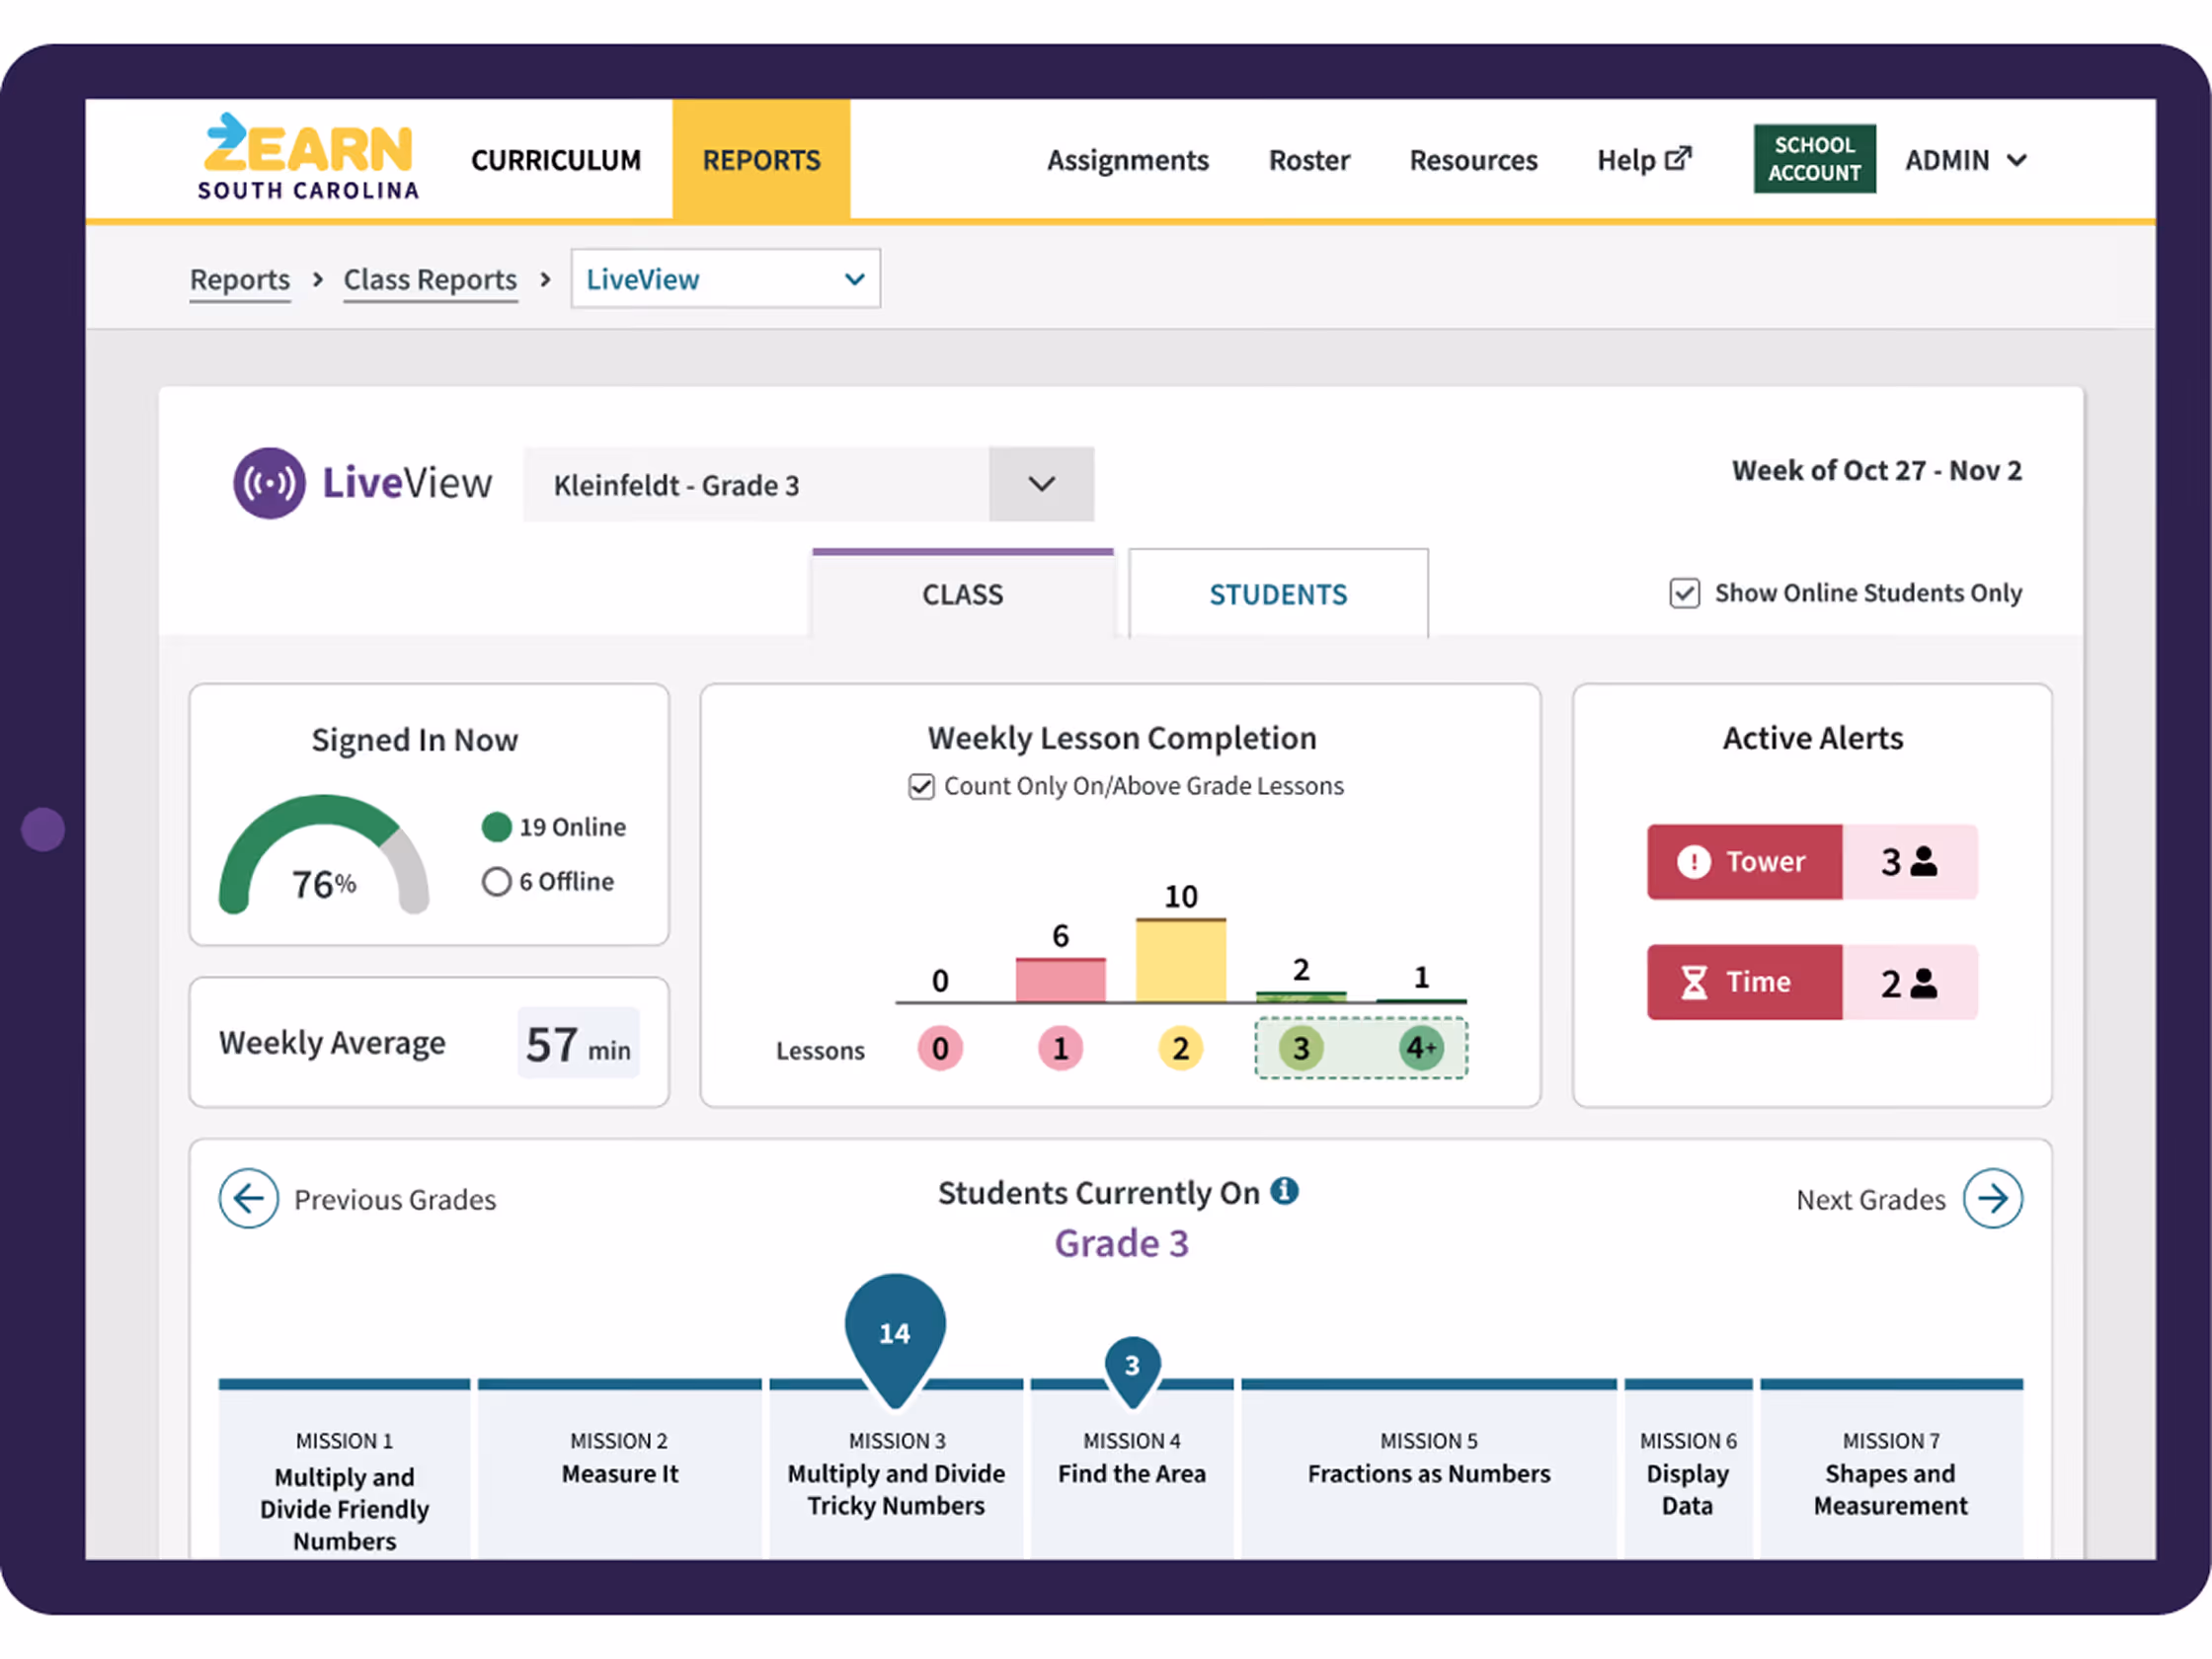Viewport: 2212px width, 1659px height.
Task: Click the Grade 3 heading
Action: point(1121,1243)
